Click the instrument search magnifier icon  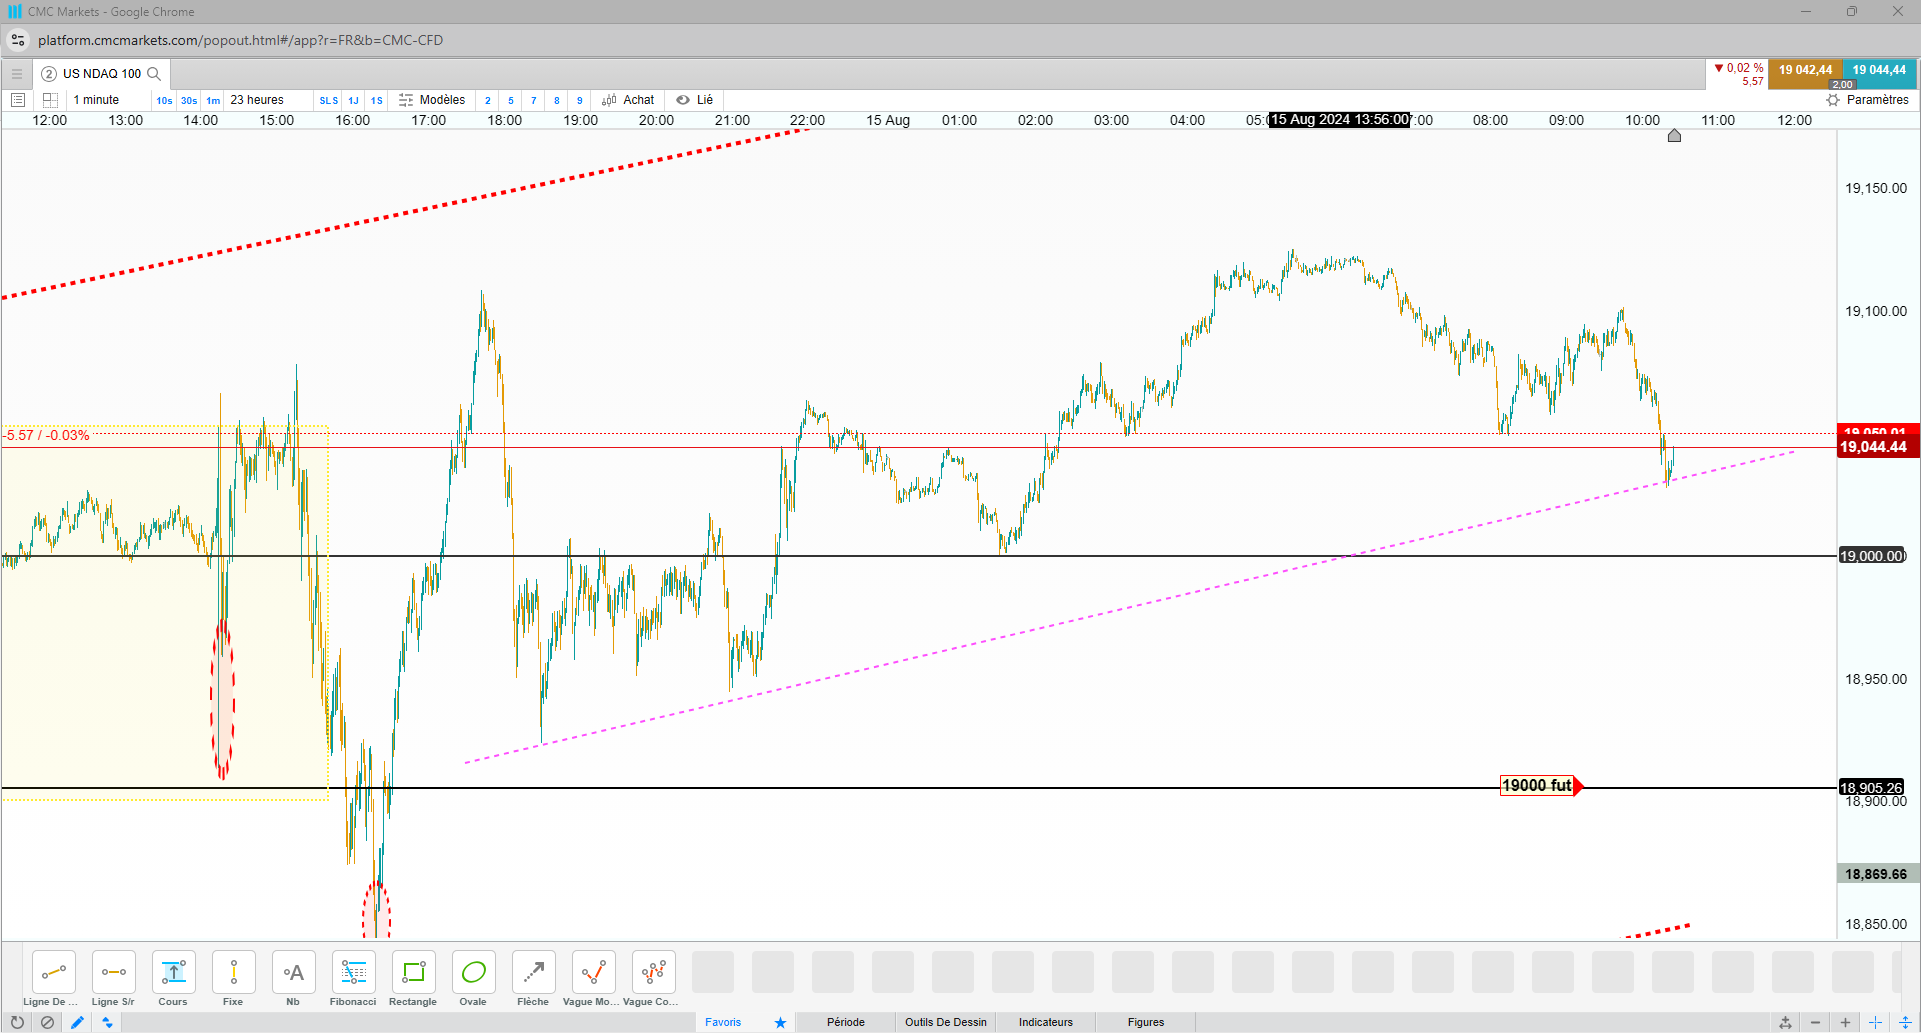(154, 74)
